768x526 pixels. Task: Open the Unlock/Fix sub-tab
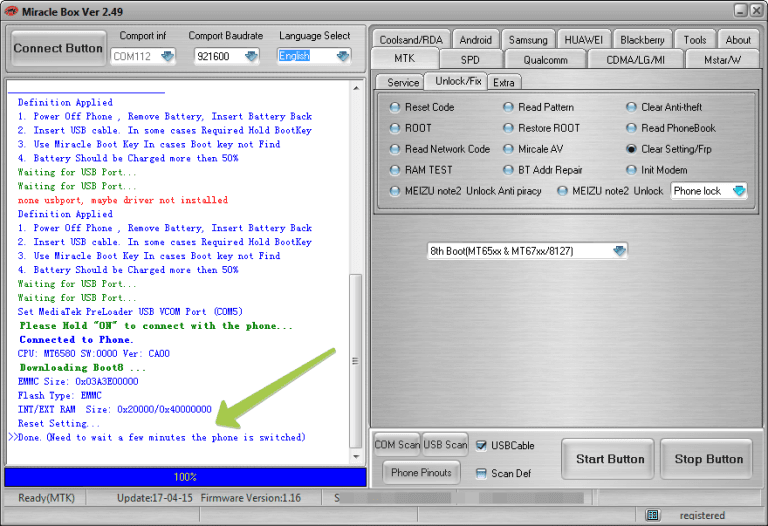[x=457, y=81]
